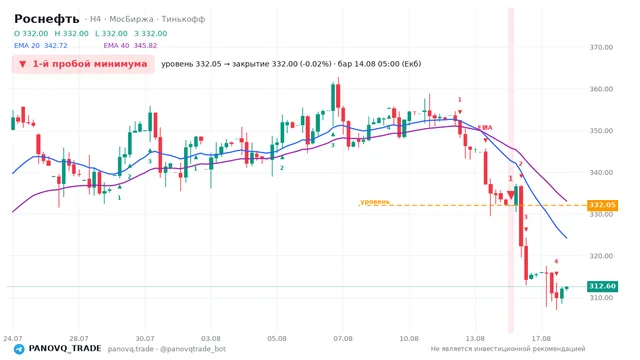Click the PANOVQ_TRADE channel name
Screen dimensions: 640x360
pos(65,349)
